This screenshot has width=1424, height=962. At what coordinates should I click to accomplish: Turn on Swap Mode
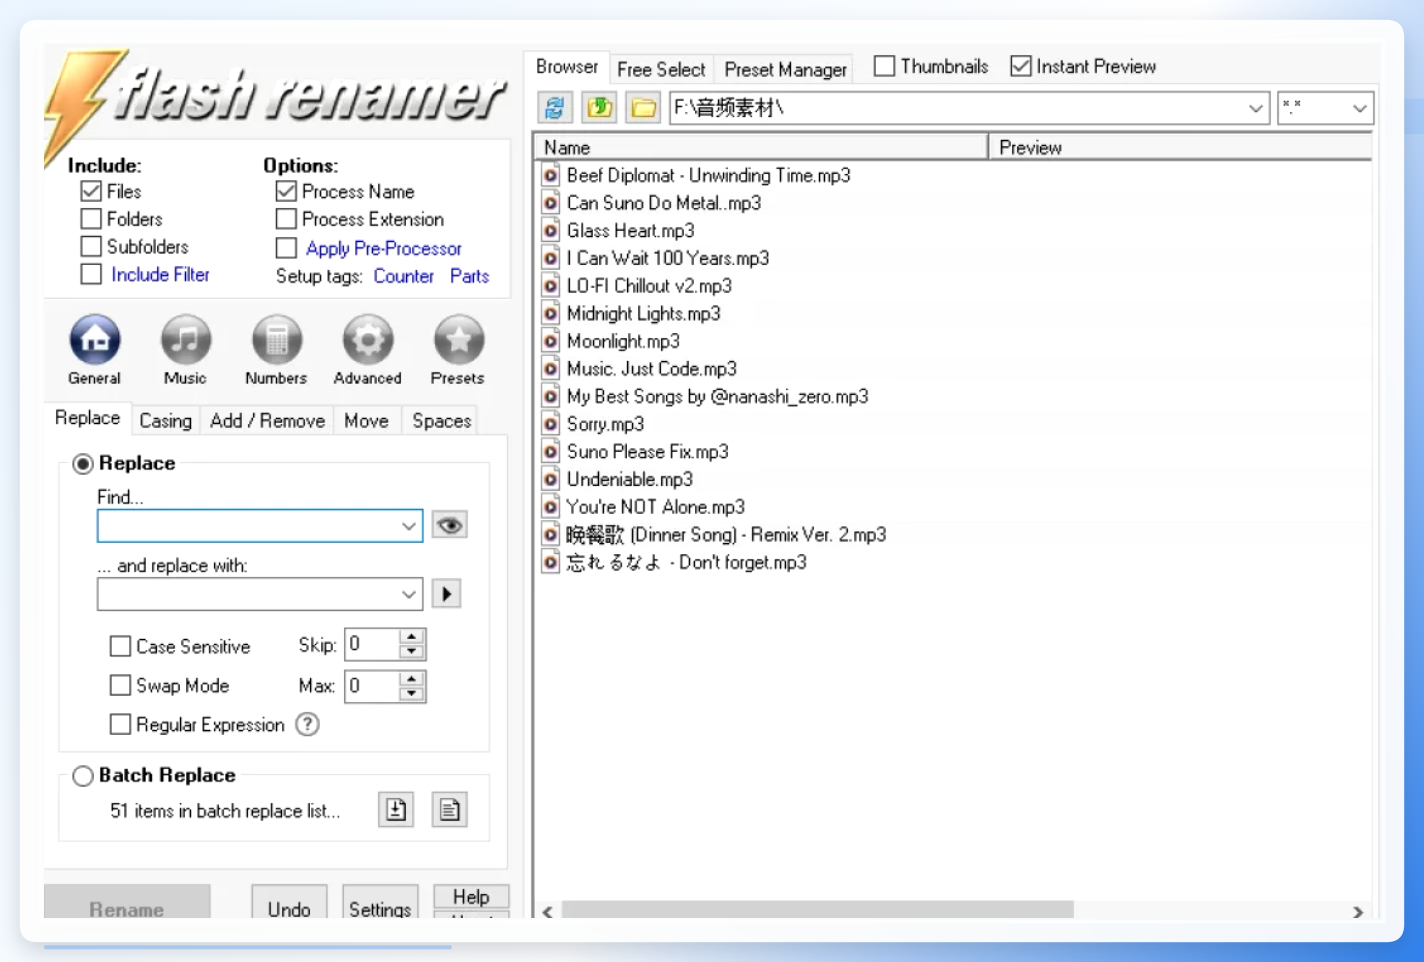coord(120,685)
